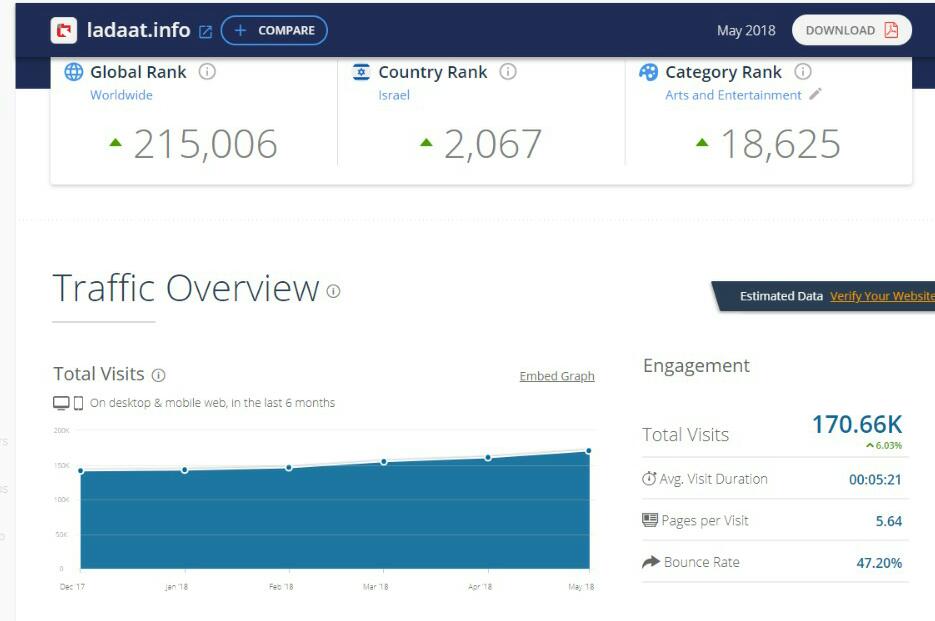Click the Total Visits info icon
The image size is (935, 621).
tap(158, 375)
